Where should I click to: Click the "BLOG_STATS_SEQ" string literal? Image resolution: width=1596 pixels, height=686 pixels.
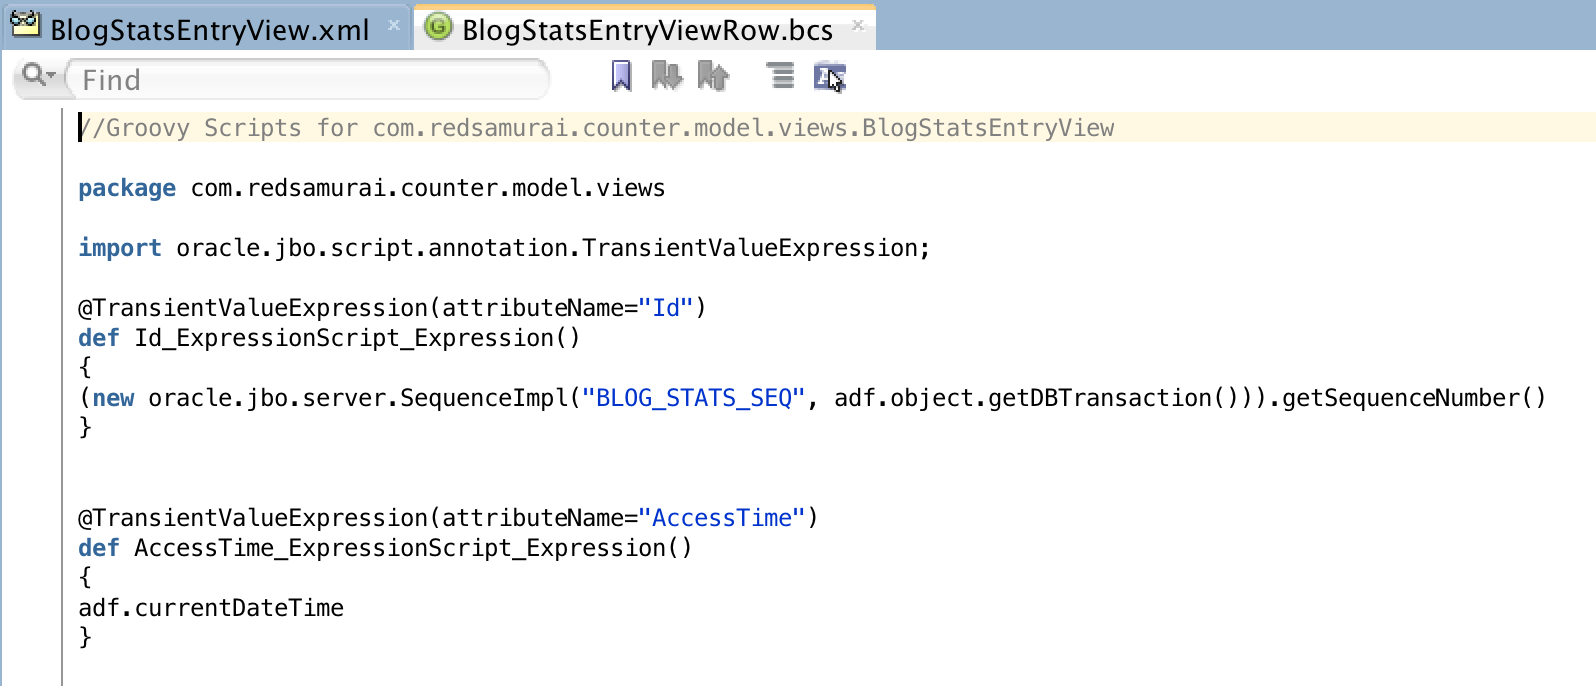click(x=694, y=398)
